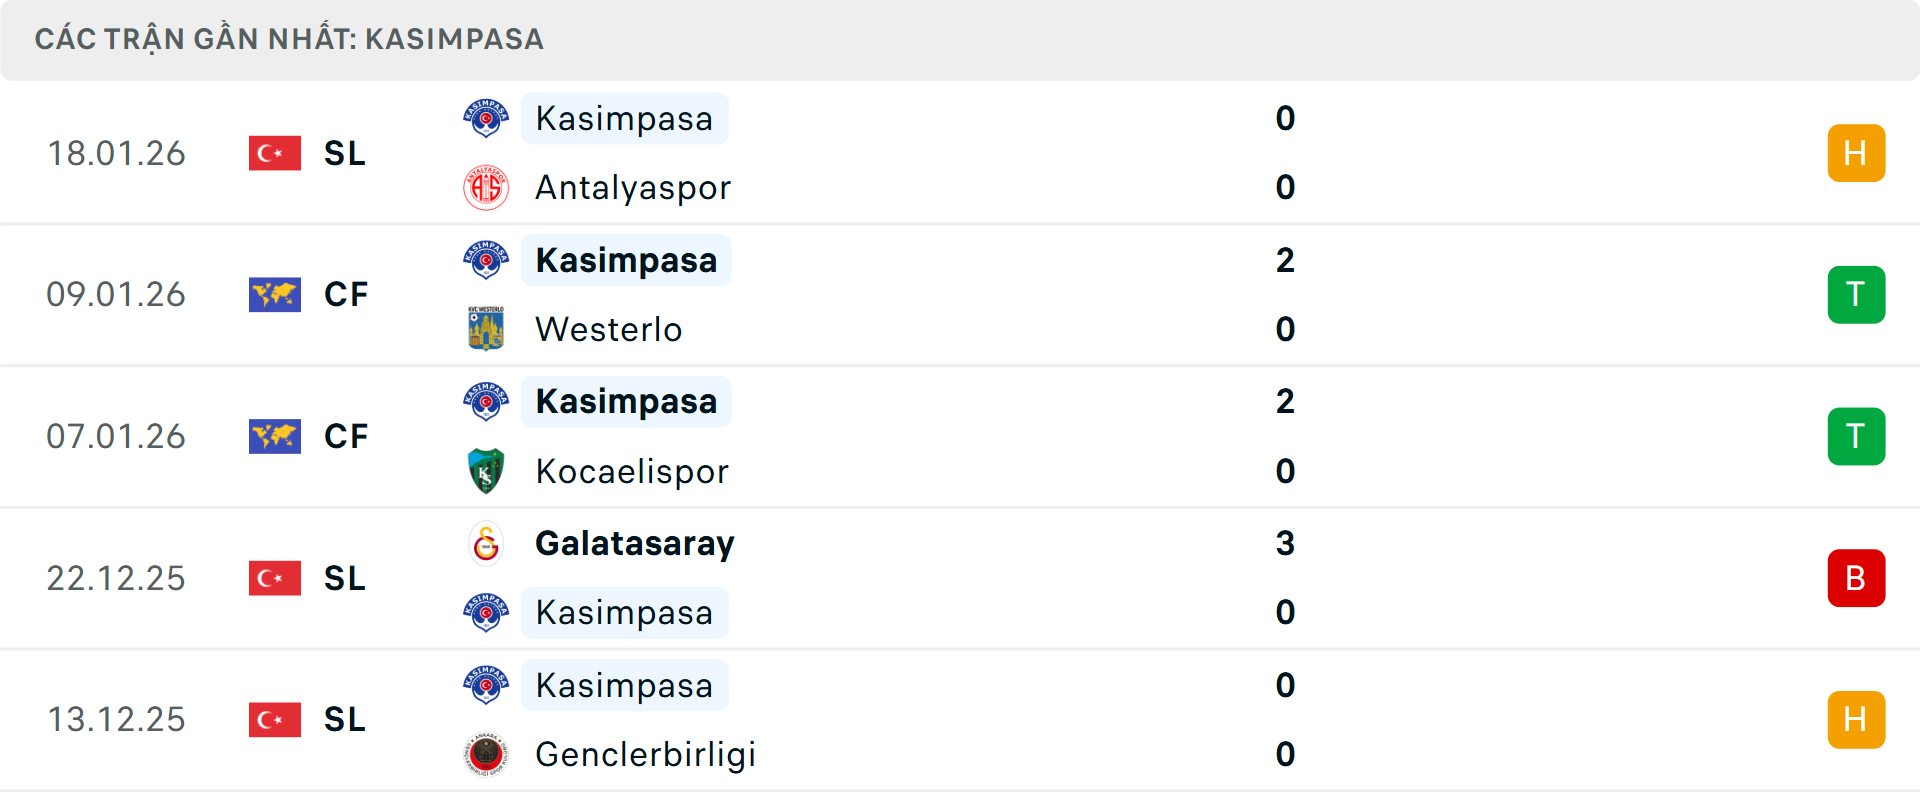The width and height of the screenshot is (1920, 792).
Task: Select the Genclerbirligi club badge
Action: click(486, 754)
